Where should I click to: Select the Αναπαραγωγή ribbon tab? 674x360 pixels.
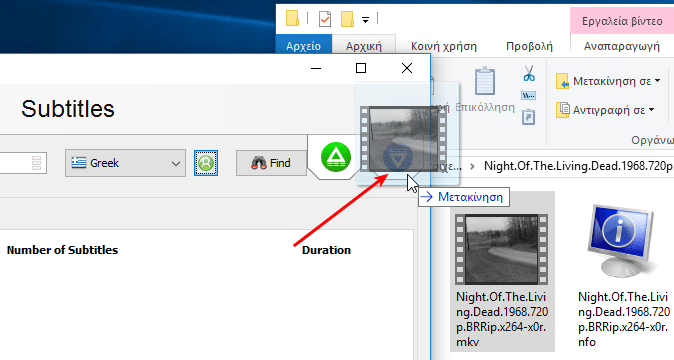click(x=622, y=46)
